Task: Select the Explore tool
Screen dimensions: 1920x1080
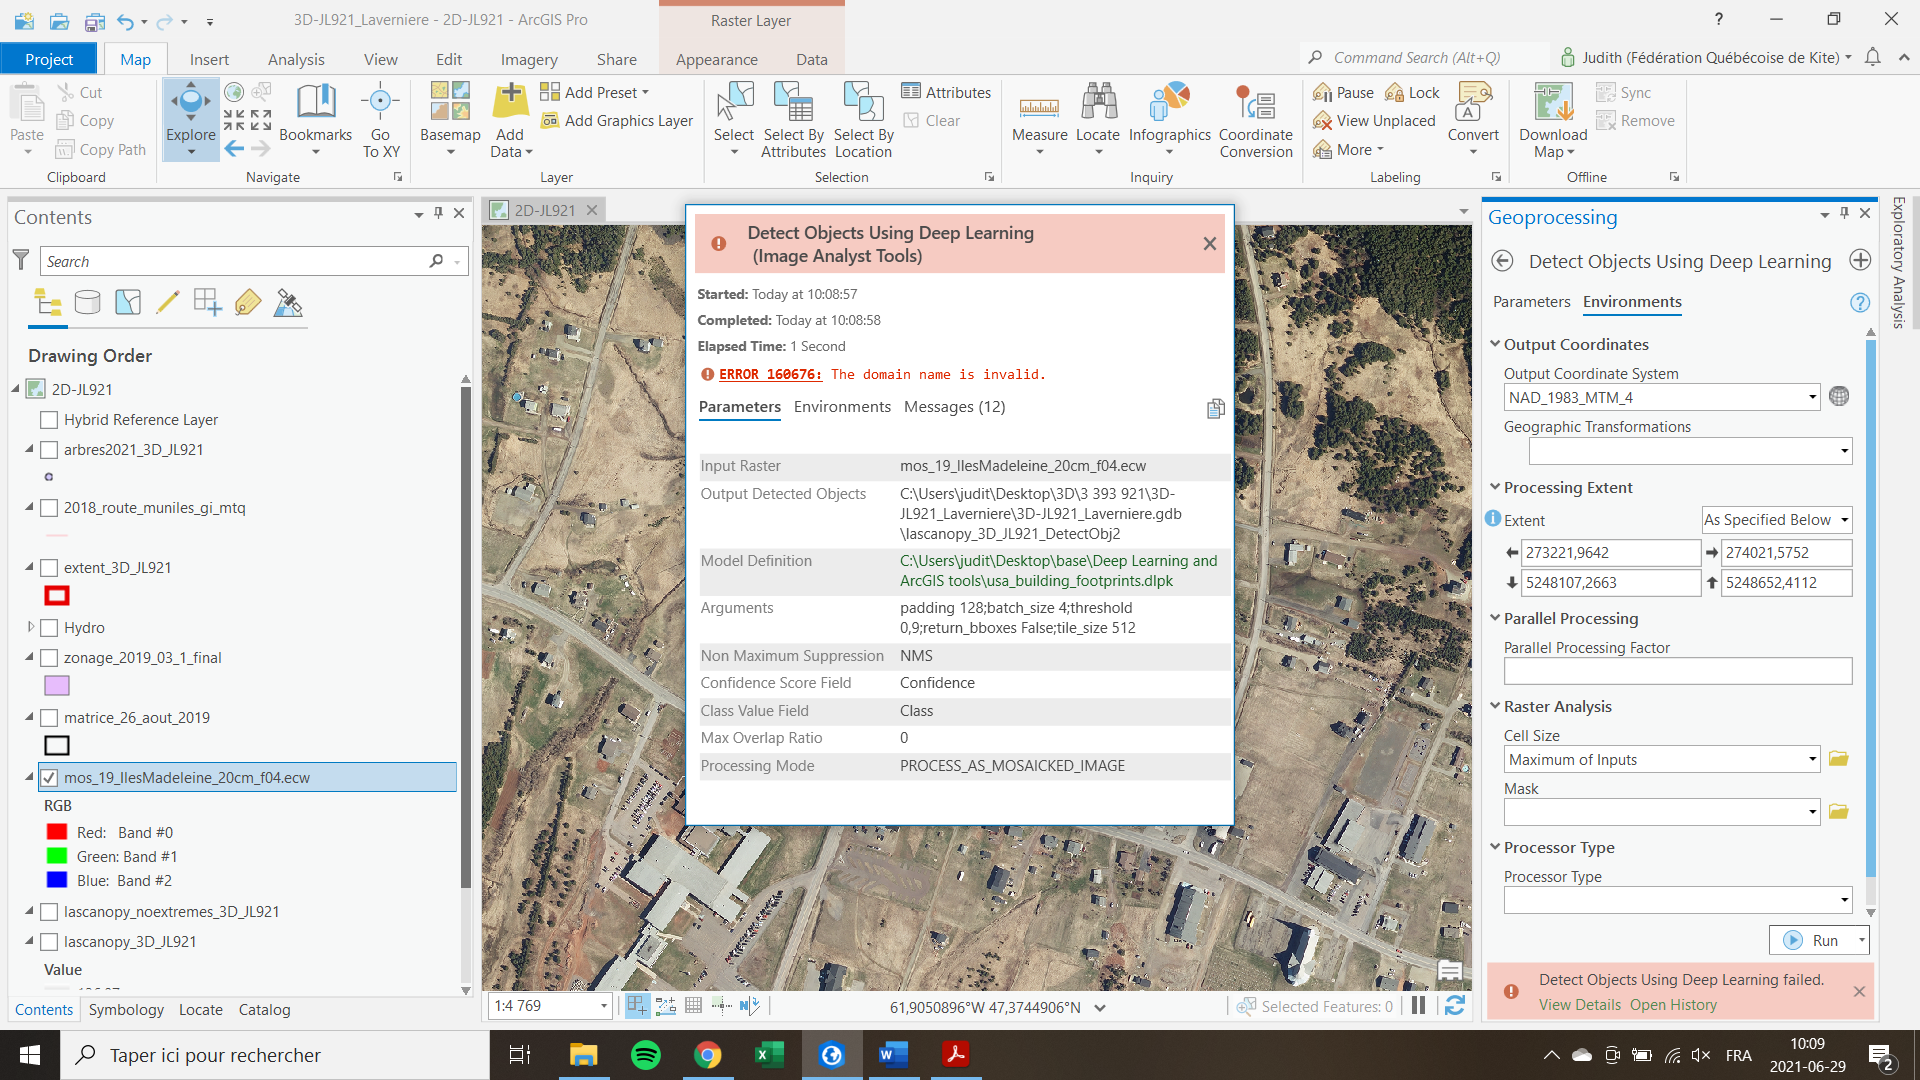Action: [190, 110]
